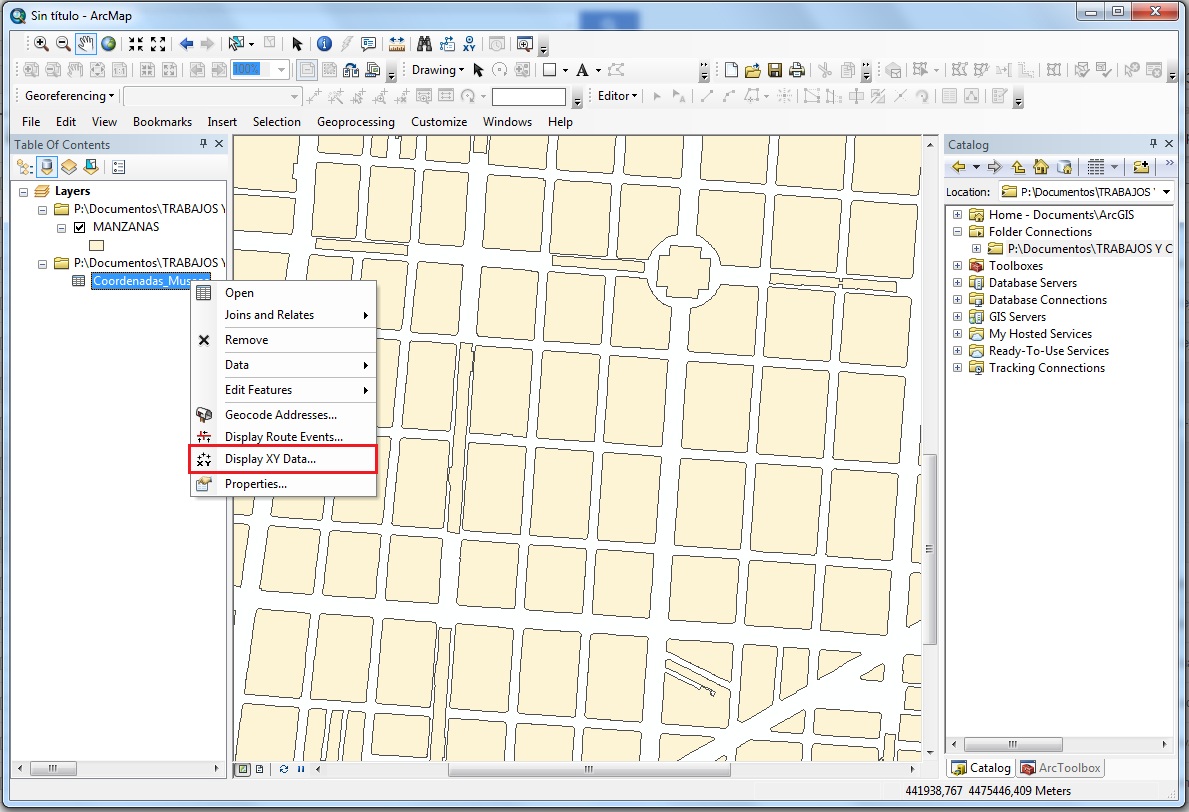Select the Zoom In tool
The width and height of the screenshot is (1189, 812).
pyautogui.click(x=43, y=43)
